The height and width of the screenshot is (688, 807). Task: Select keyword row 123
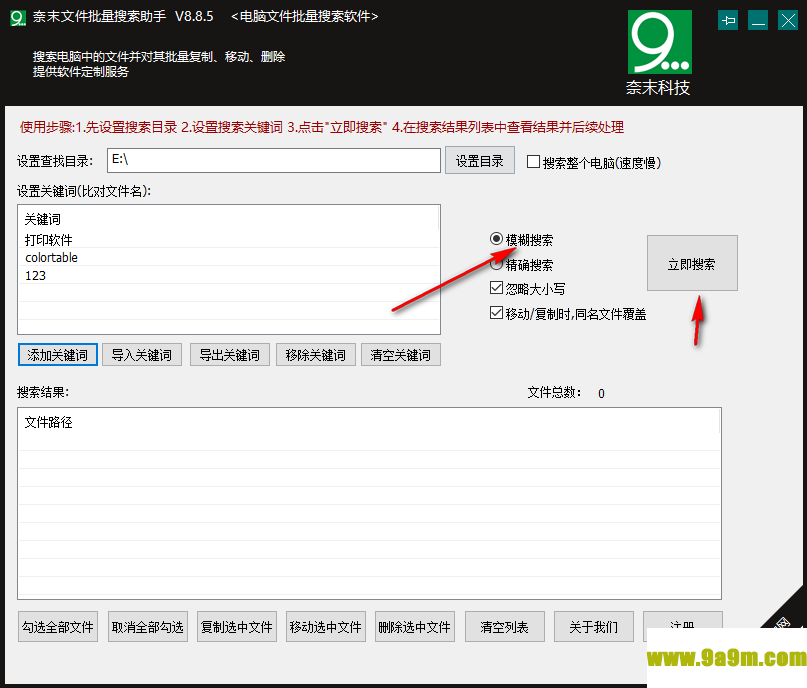pos(229,275)
